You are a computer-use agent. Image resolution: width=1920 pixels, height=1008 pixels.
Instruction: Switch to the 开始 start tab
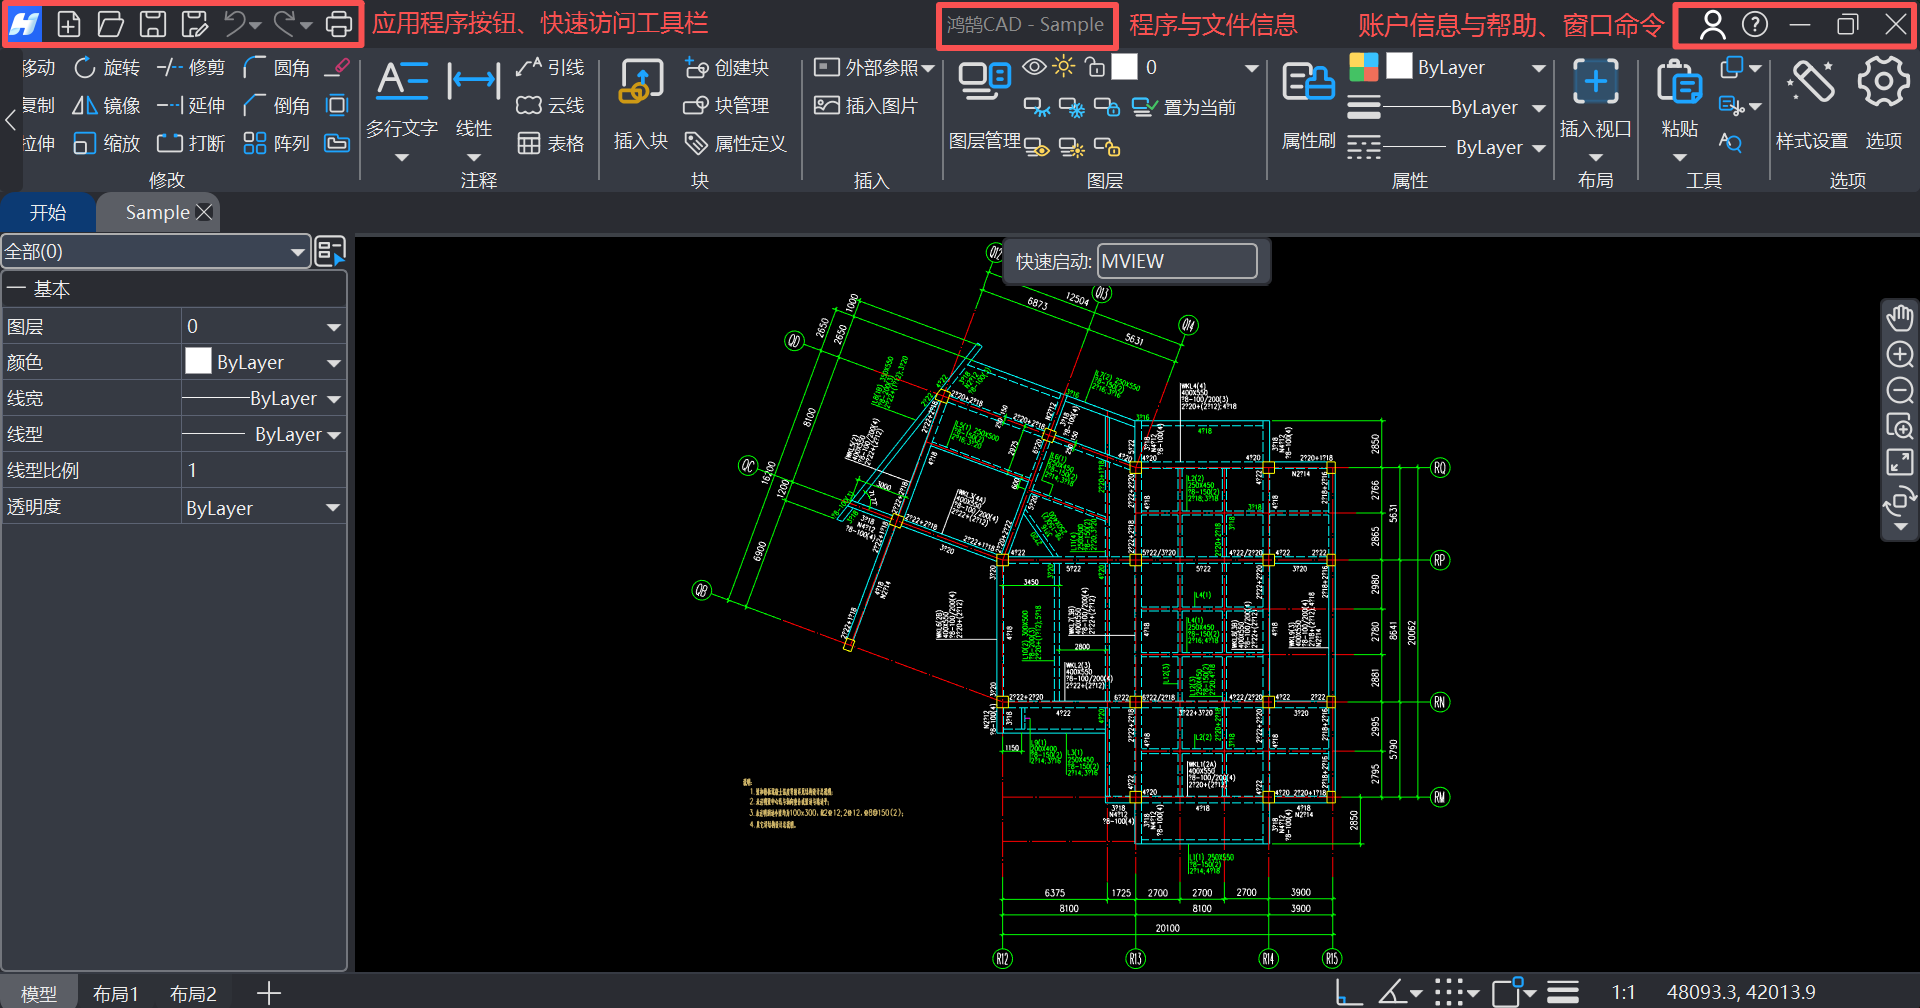click(x=47, y=212)
